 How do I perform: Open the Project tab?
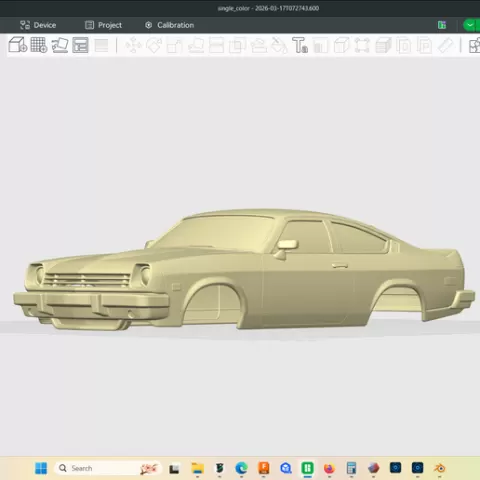(103, 25)
